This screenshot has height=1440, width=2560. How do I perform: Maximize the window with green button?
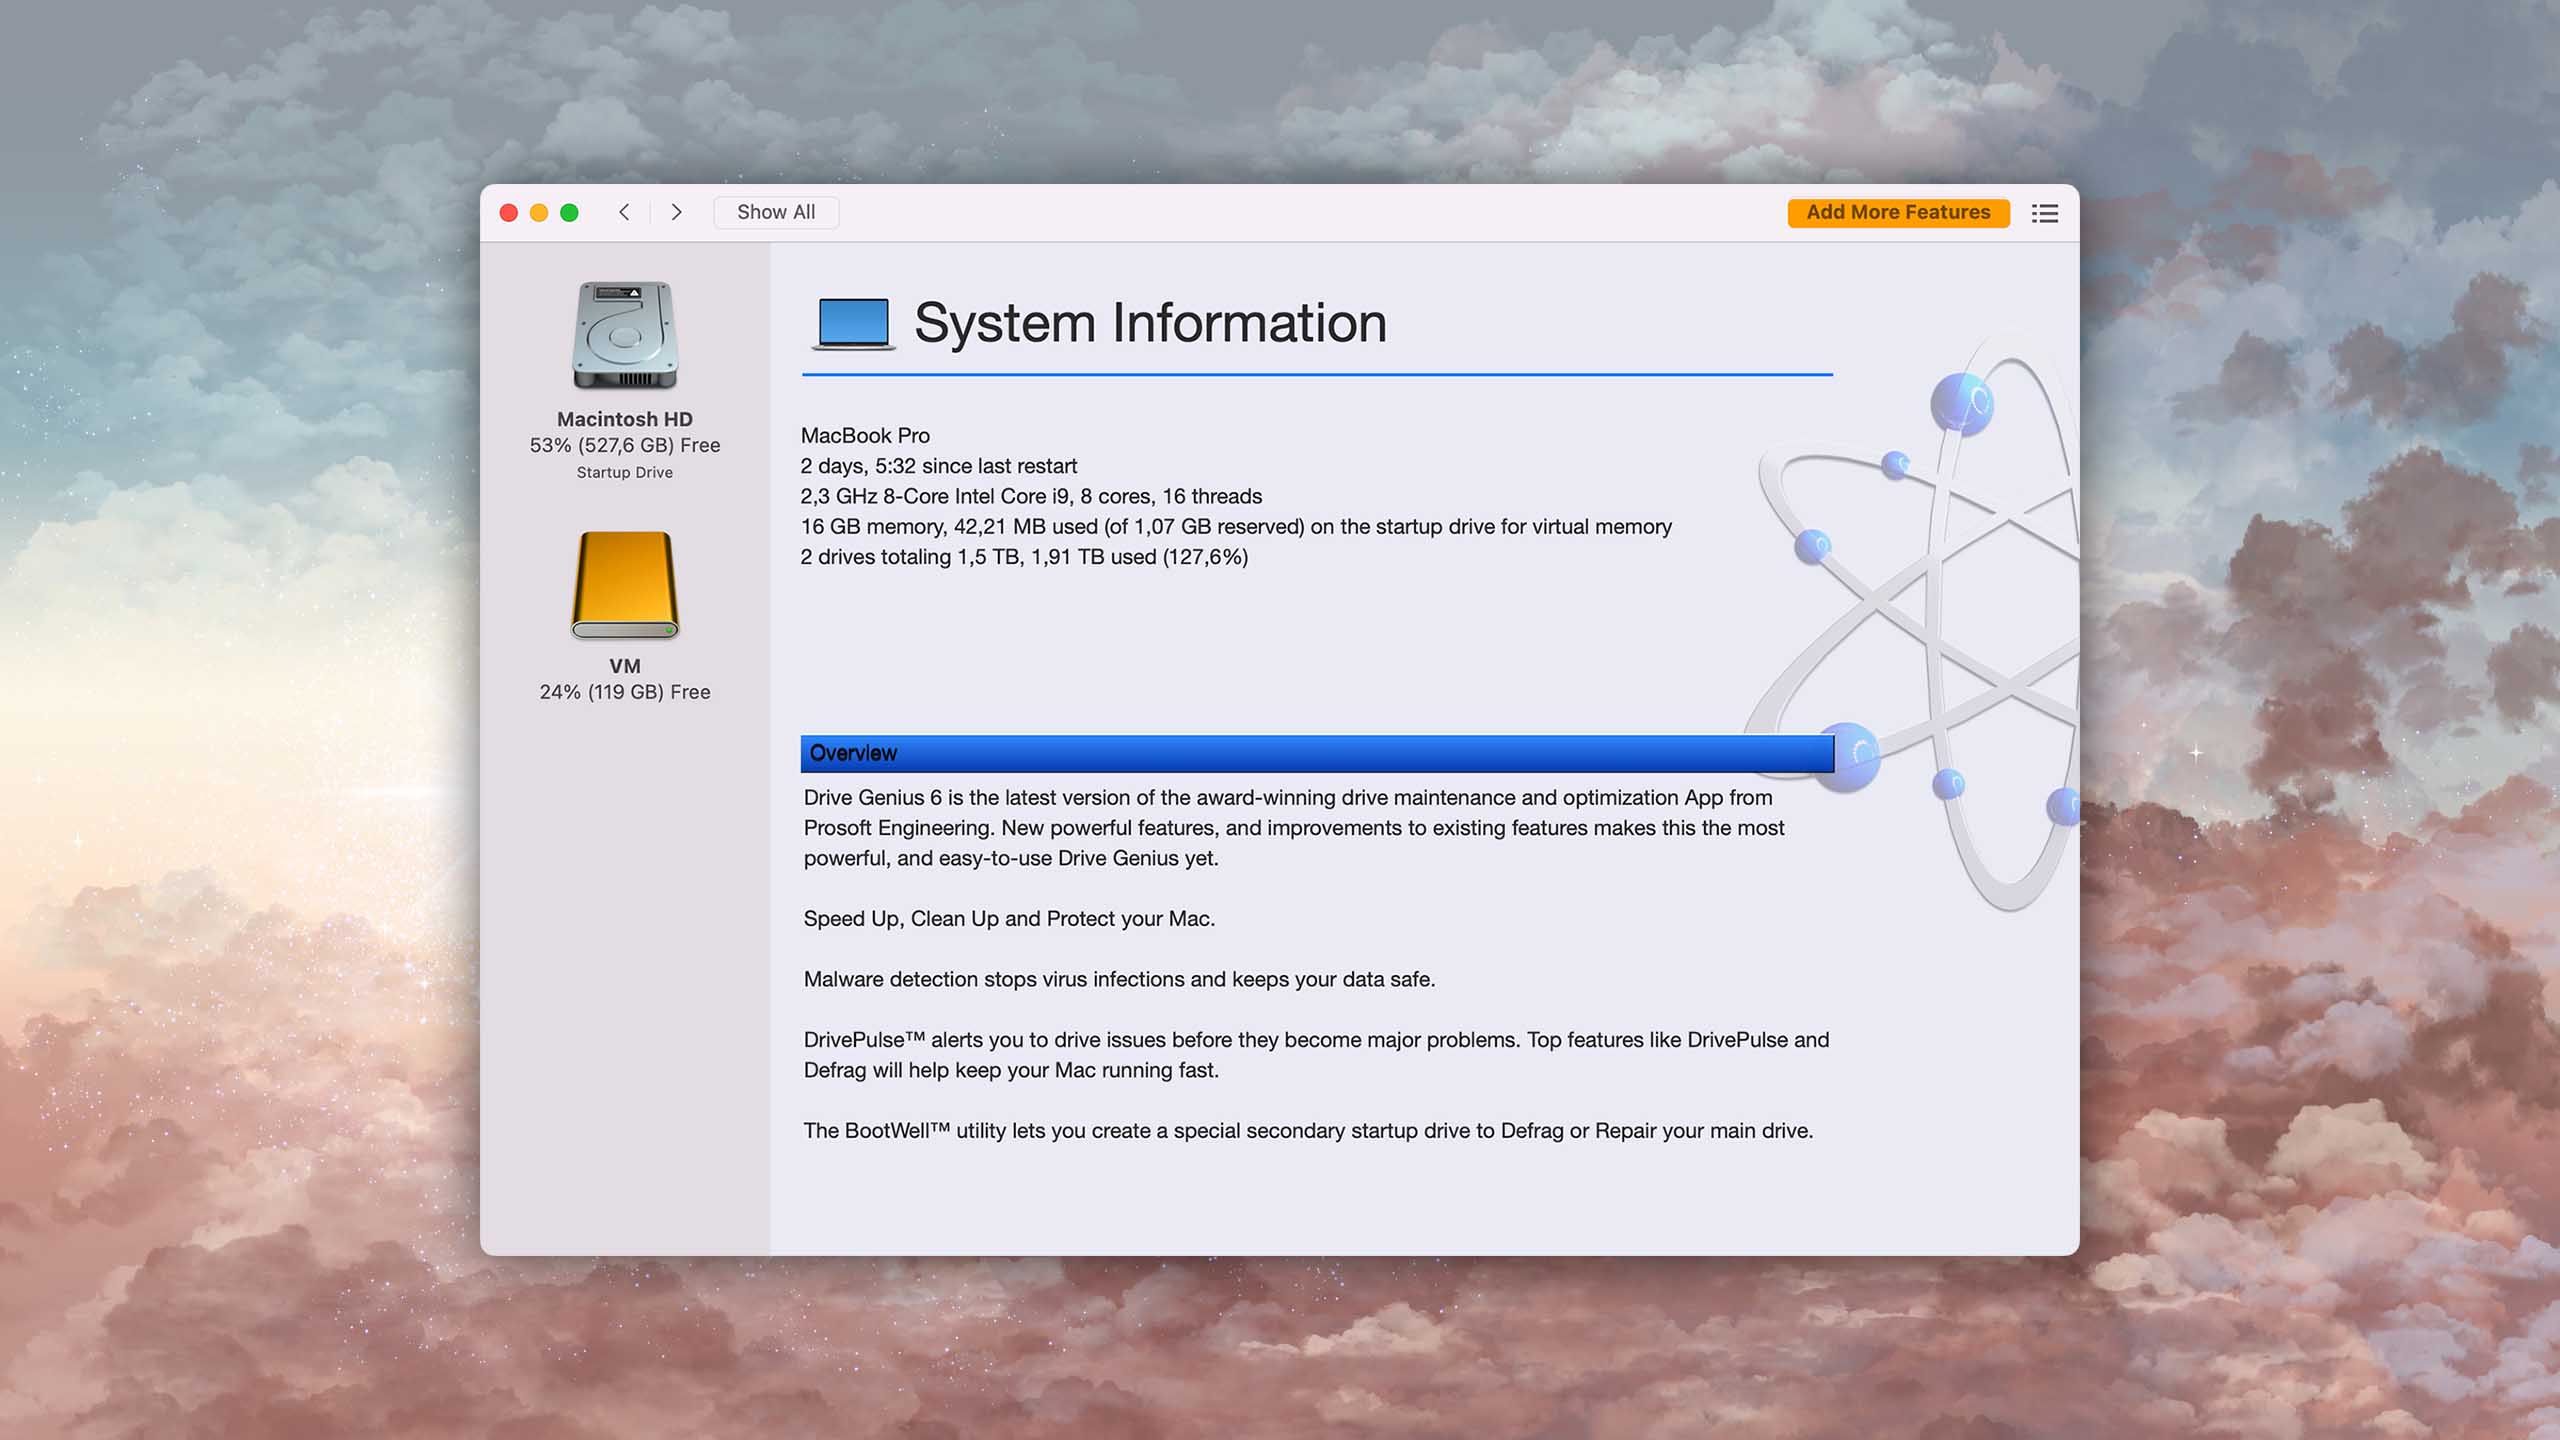(x=569, y=212)
